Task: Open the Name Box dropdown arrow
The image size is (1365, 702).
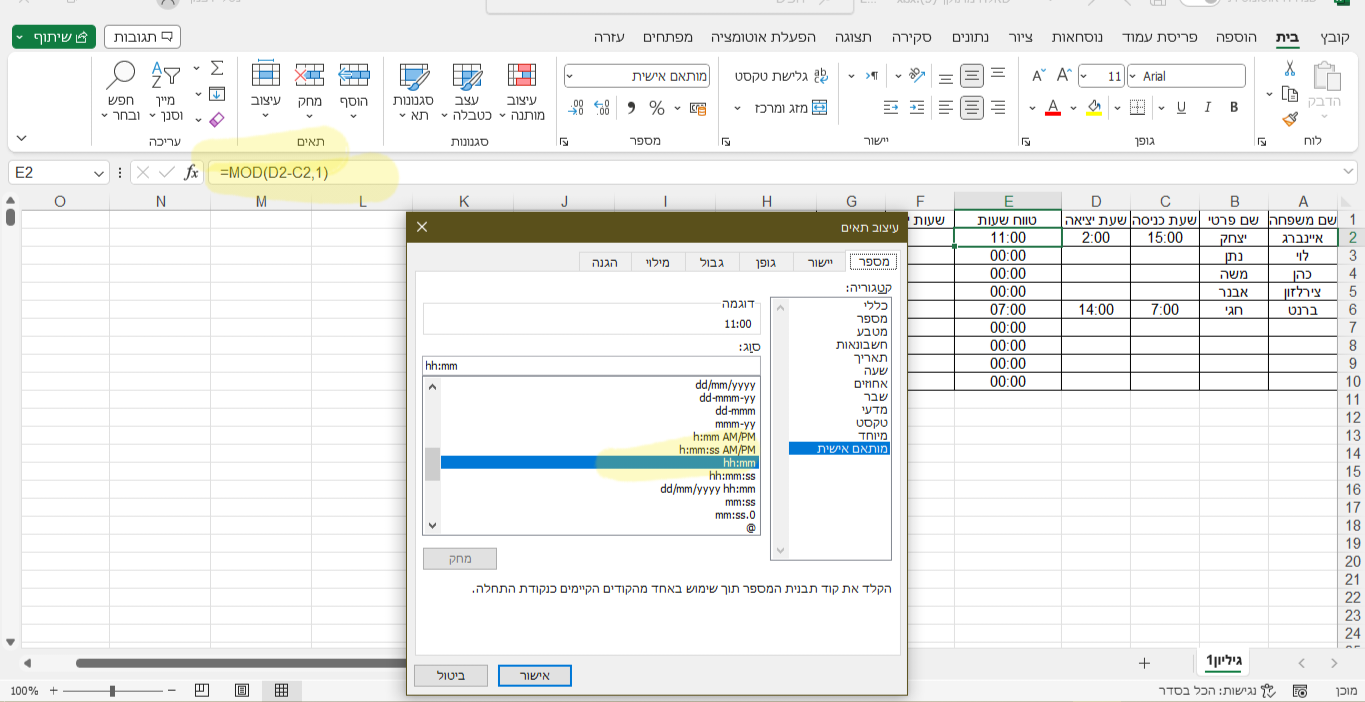Action: tap(98, 173)
